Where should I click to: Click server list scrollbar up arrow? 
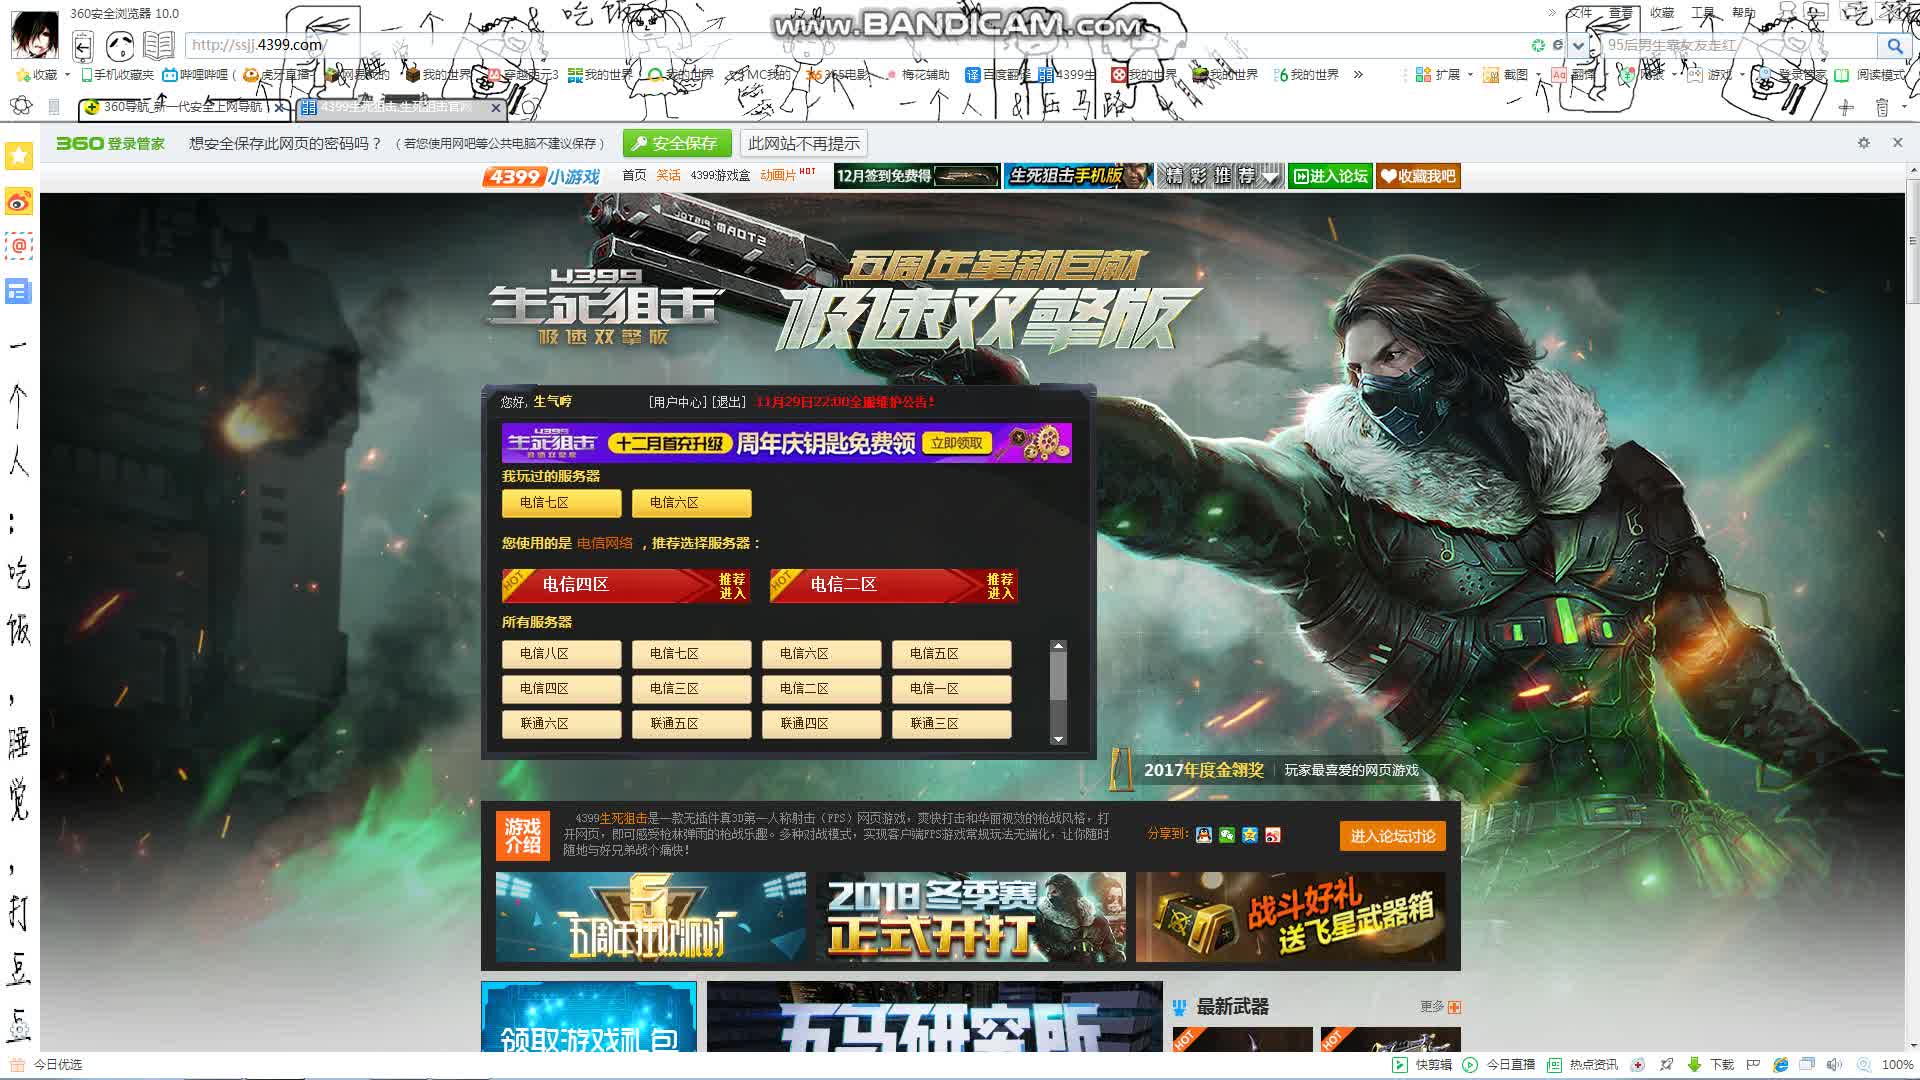tap(1058, 646)
